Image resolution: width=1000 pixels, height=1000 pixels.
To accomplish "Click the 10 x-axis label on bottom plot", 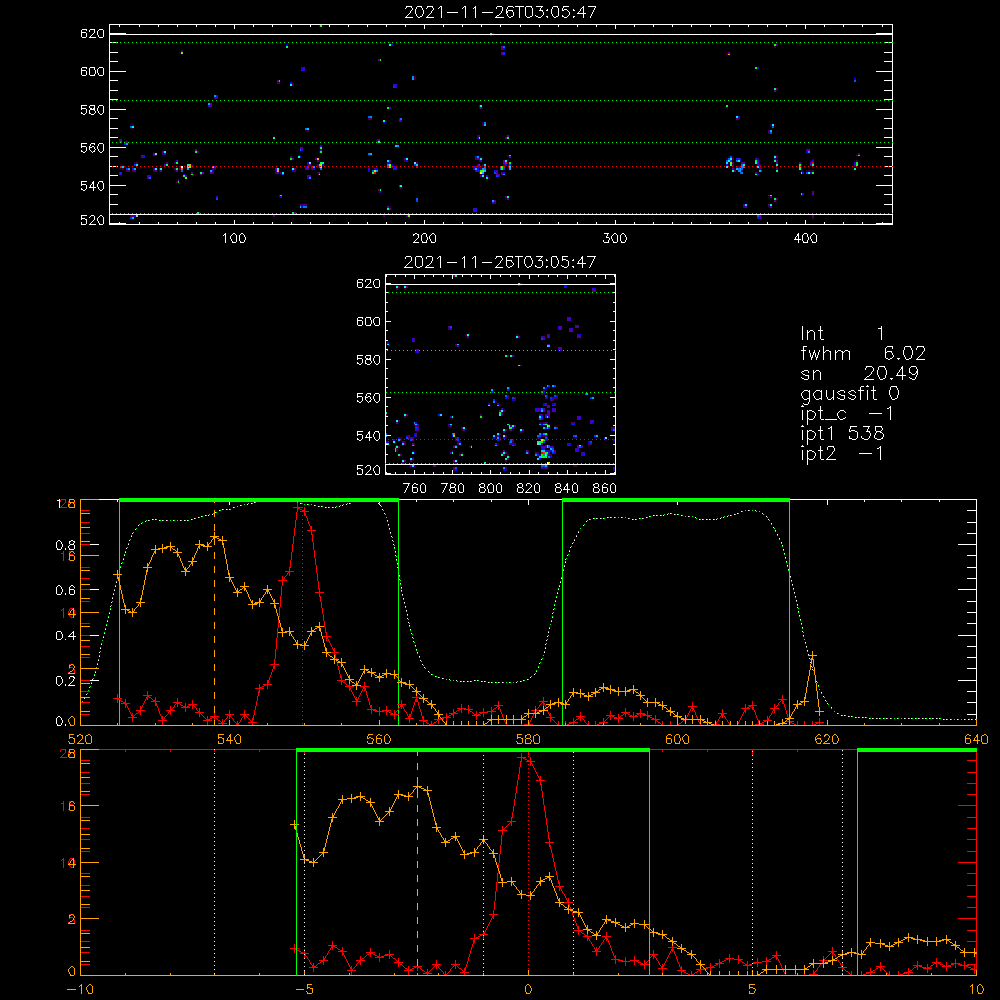I will pos(976,989).
